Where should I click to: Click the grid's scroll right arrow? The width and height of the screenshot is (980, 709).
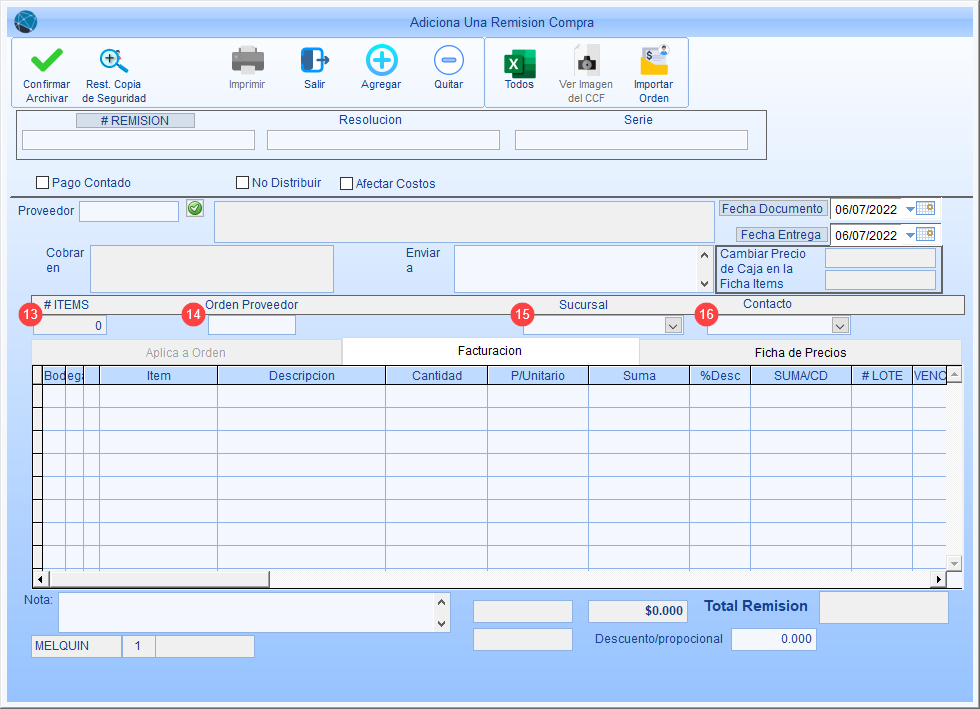[938, 580]
